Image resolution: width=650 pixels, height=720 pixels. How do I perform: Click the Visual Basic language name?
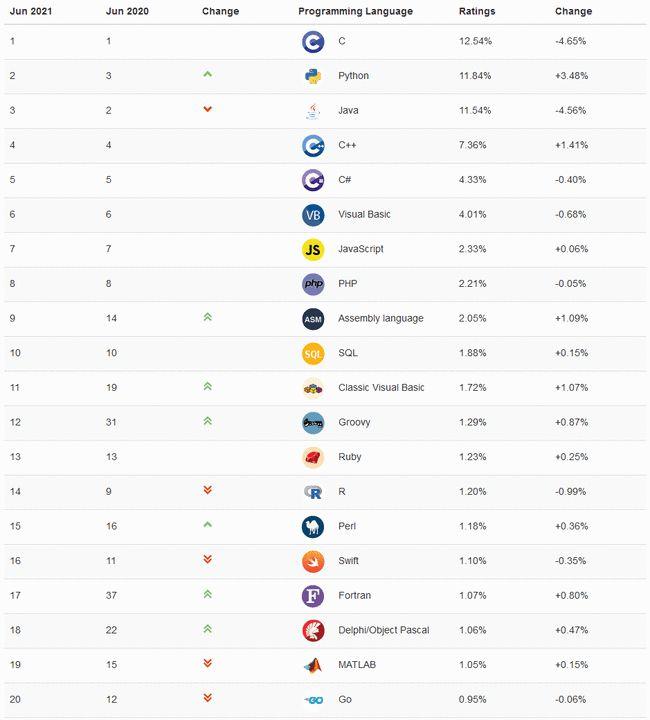click(364, 215)
